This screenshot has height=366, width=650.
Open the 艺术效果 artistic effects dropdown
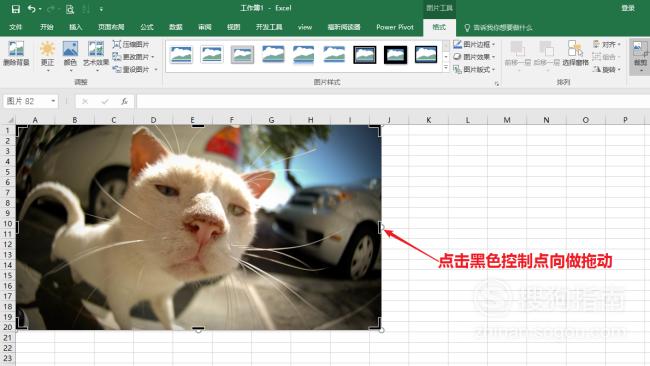click(x=96, y=56)
